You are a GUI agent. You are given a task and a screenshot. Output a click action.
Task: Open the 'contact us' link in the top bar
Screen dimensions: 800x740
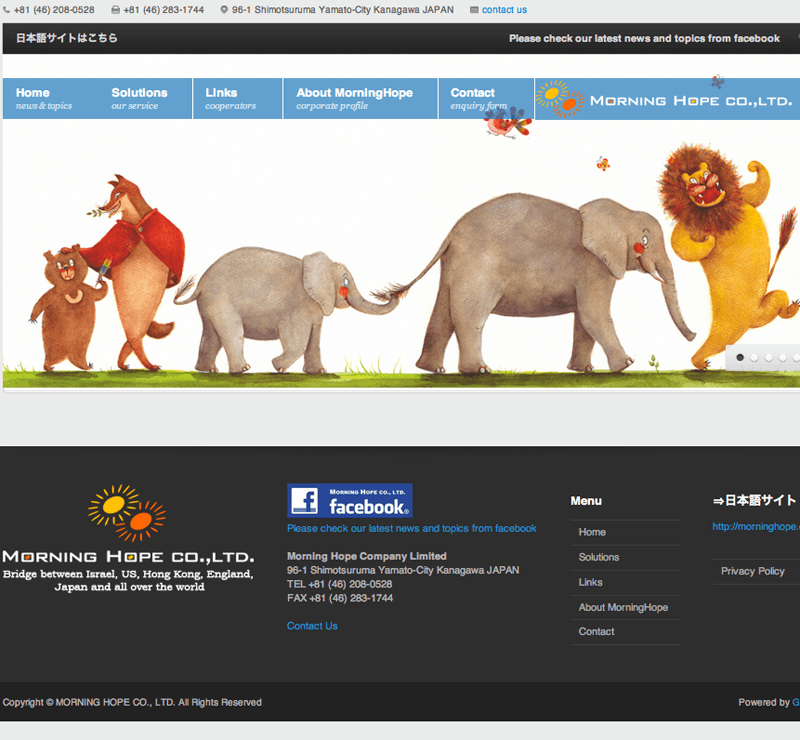(504, 10)
